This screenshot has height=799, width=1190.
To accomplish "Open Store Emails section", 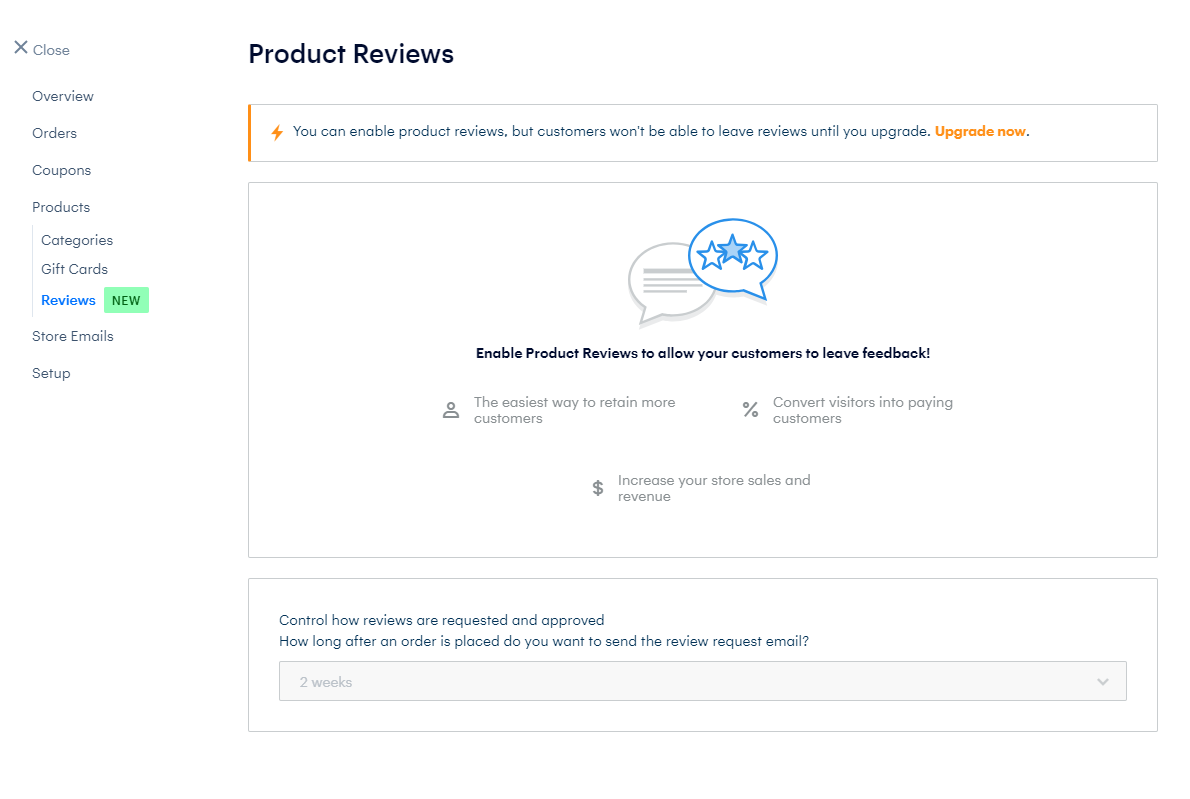I will tap(73, 336).
